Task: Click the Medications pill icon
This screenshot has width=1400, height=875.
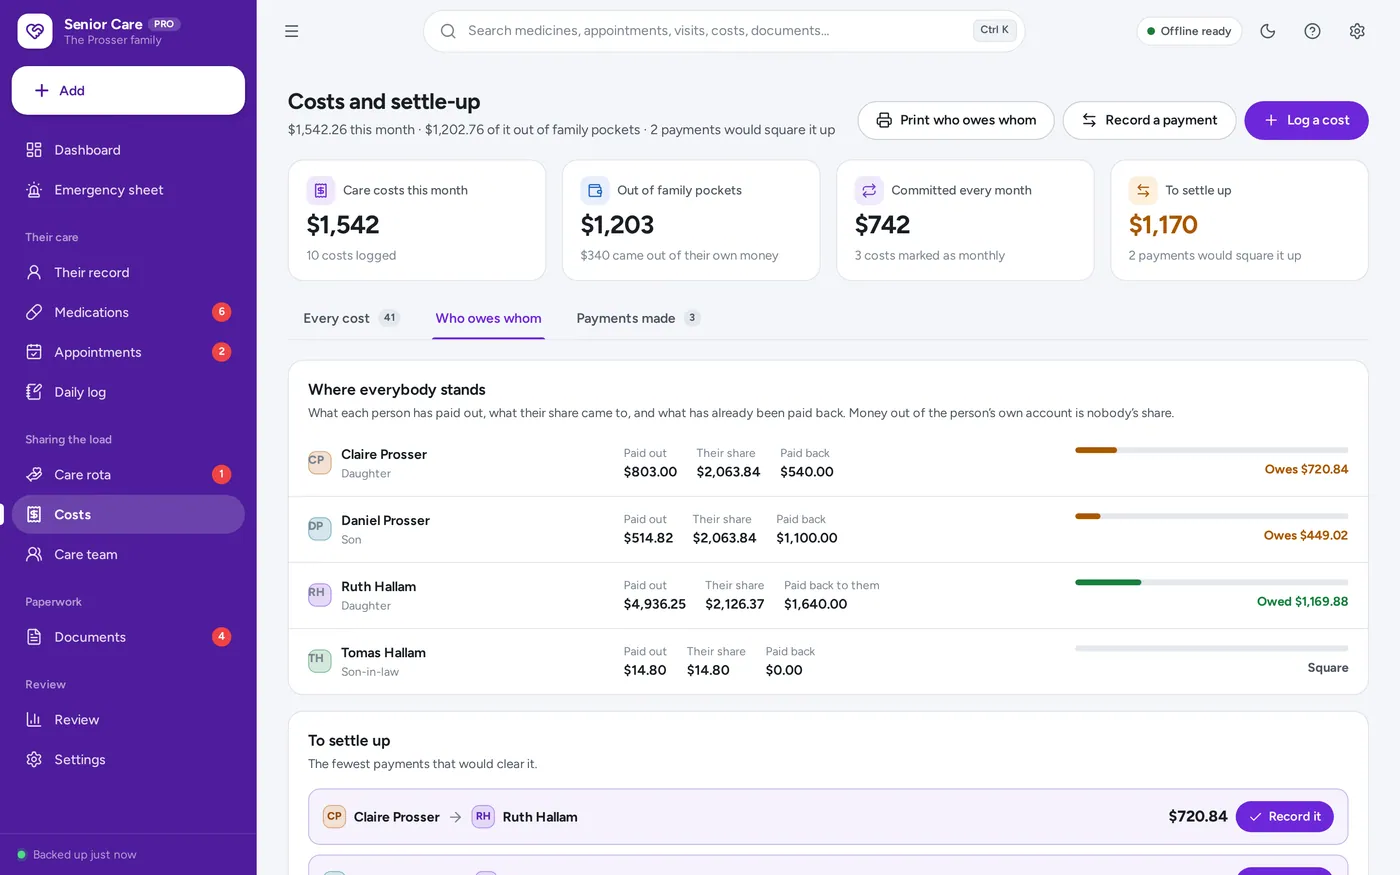Action: point(34,312)
